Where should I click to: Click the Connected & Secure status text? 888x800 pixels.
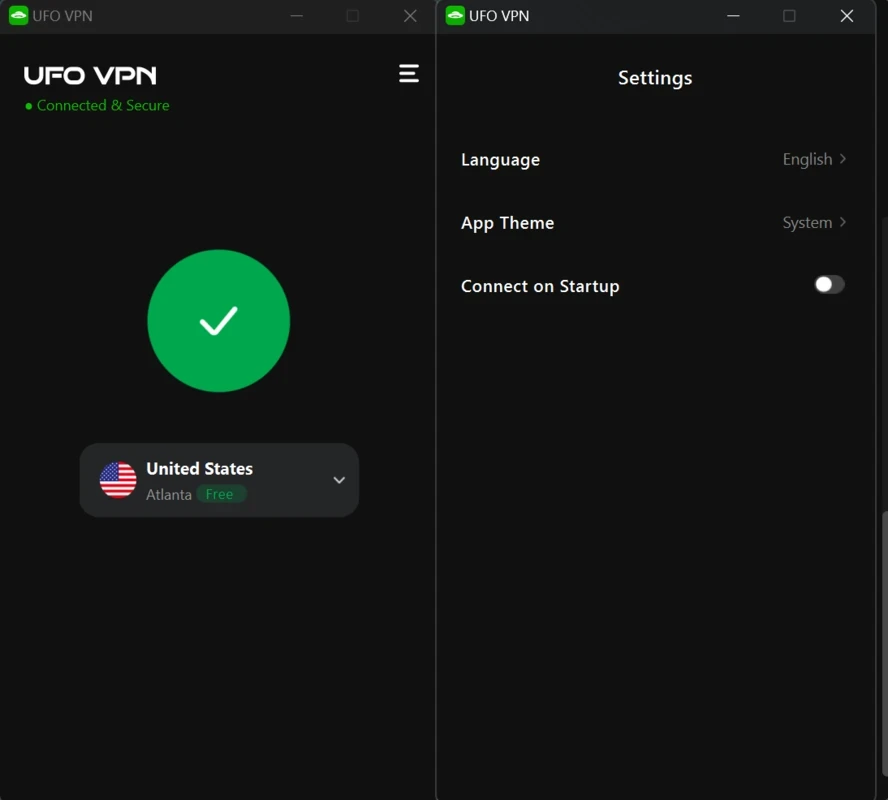103,106
